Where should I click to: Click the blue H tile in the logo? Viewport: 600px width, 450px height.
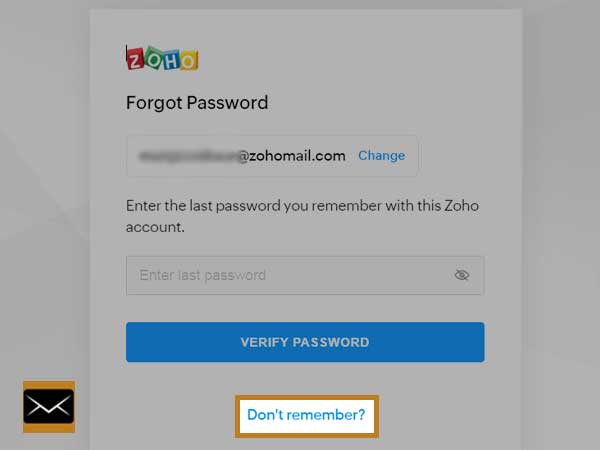tap(171, 60)
